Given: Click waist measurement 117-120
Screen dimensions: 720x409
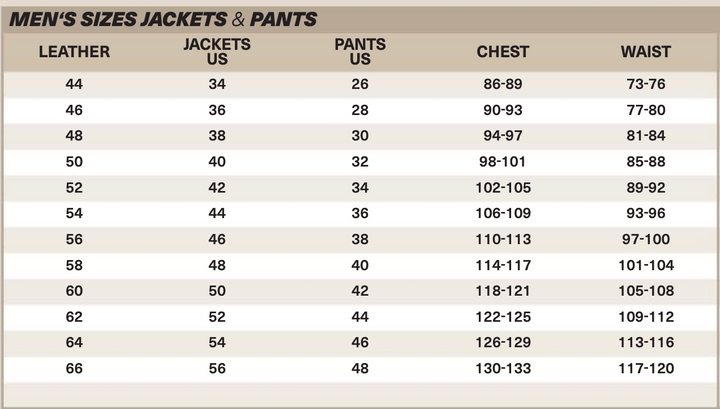Looking at the screenshot, I should pos(645,368).
